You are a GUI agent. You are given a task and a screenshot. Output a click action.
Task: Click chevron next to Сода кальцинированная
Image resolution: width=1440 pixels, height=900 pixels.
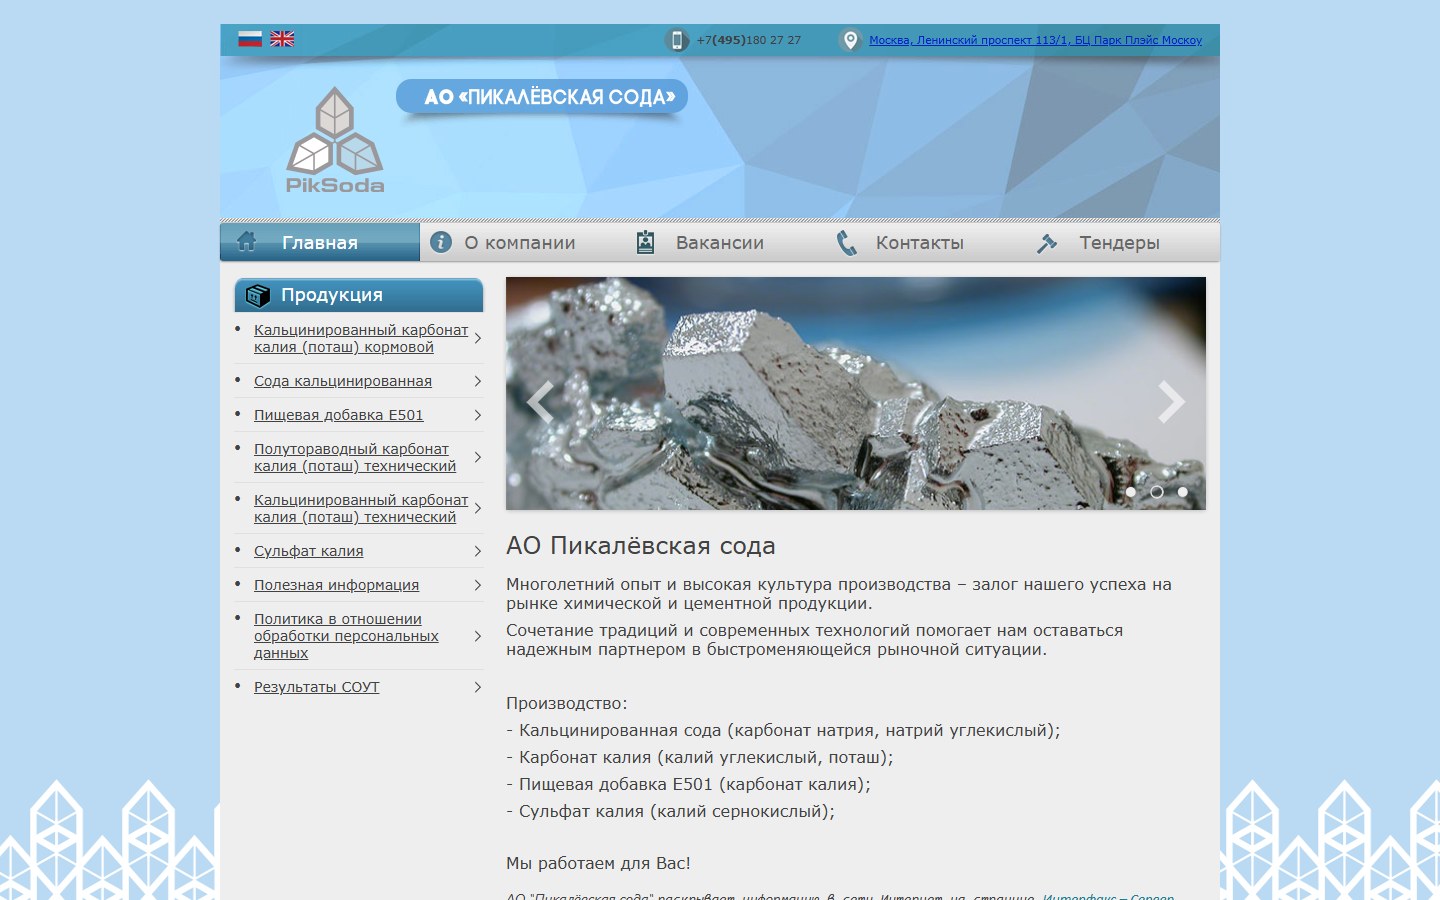[x=478, y=381]
